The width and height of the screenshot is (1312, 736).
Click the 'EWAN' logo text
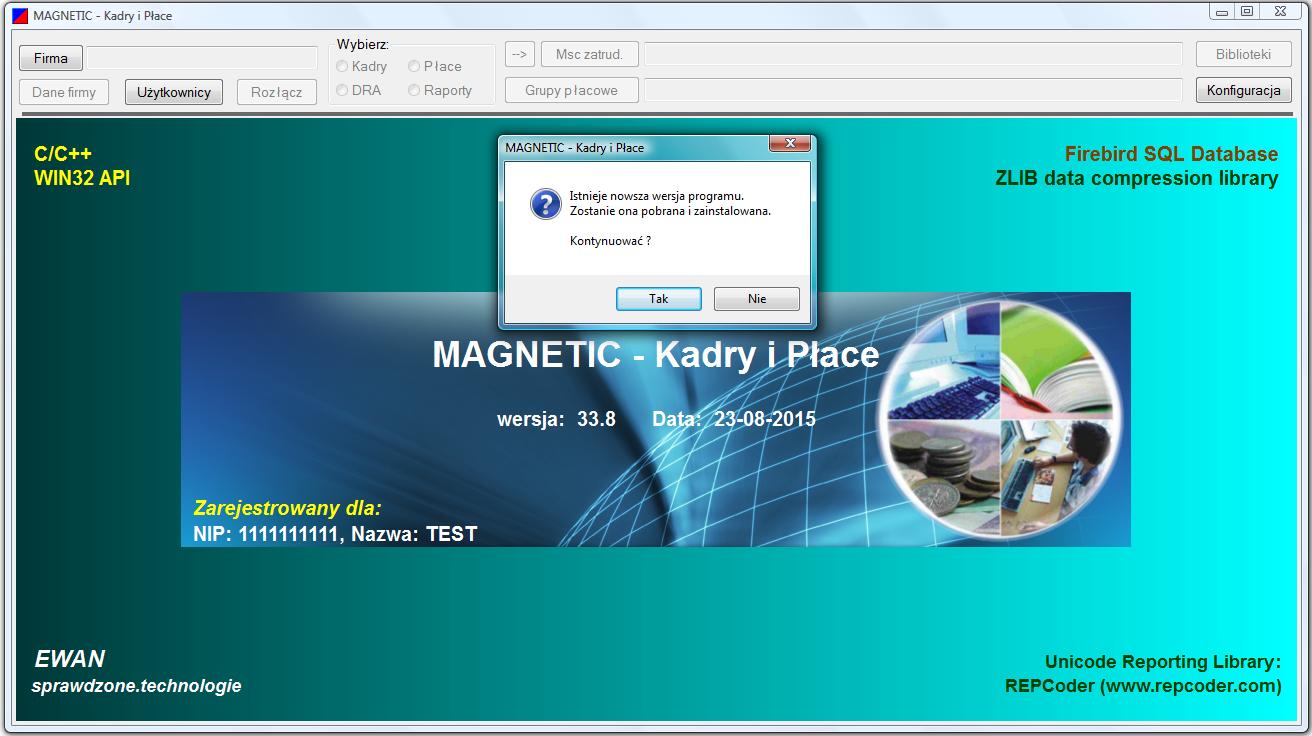pos(70,659)
